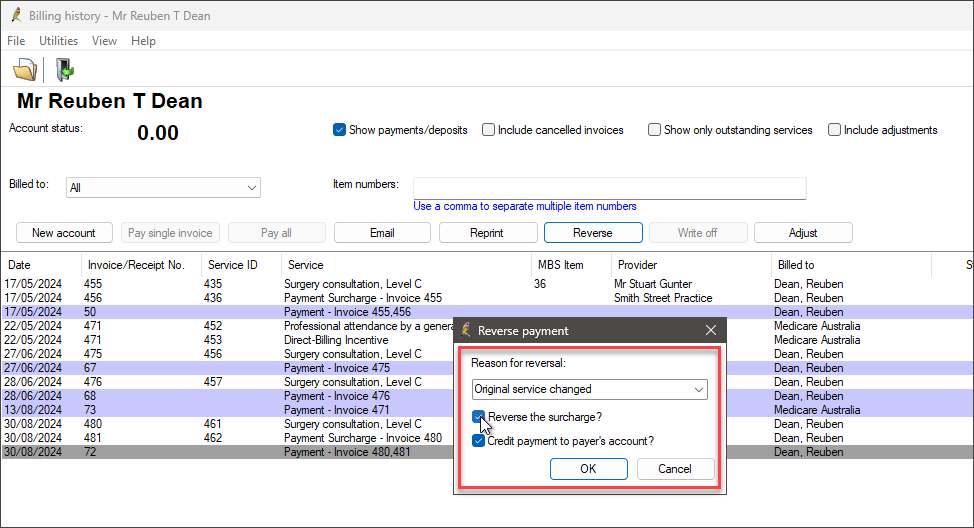The width and height of the screenshot is (974, 528).
Task: Click the exit door toolbar icon
Action: coord(64,70)
